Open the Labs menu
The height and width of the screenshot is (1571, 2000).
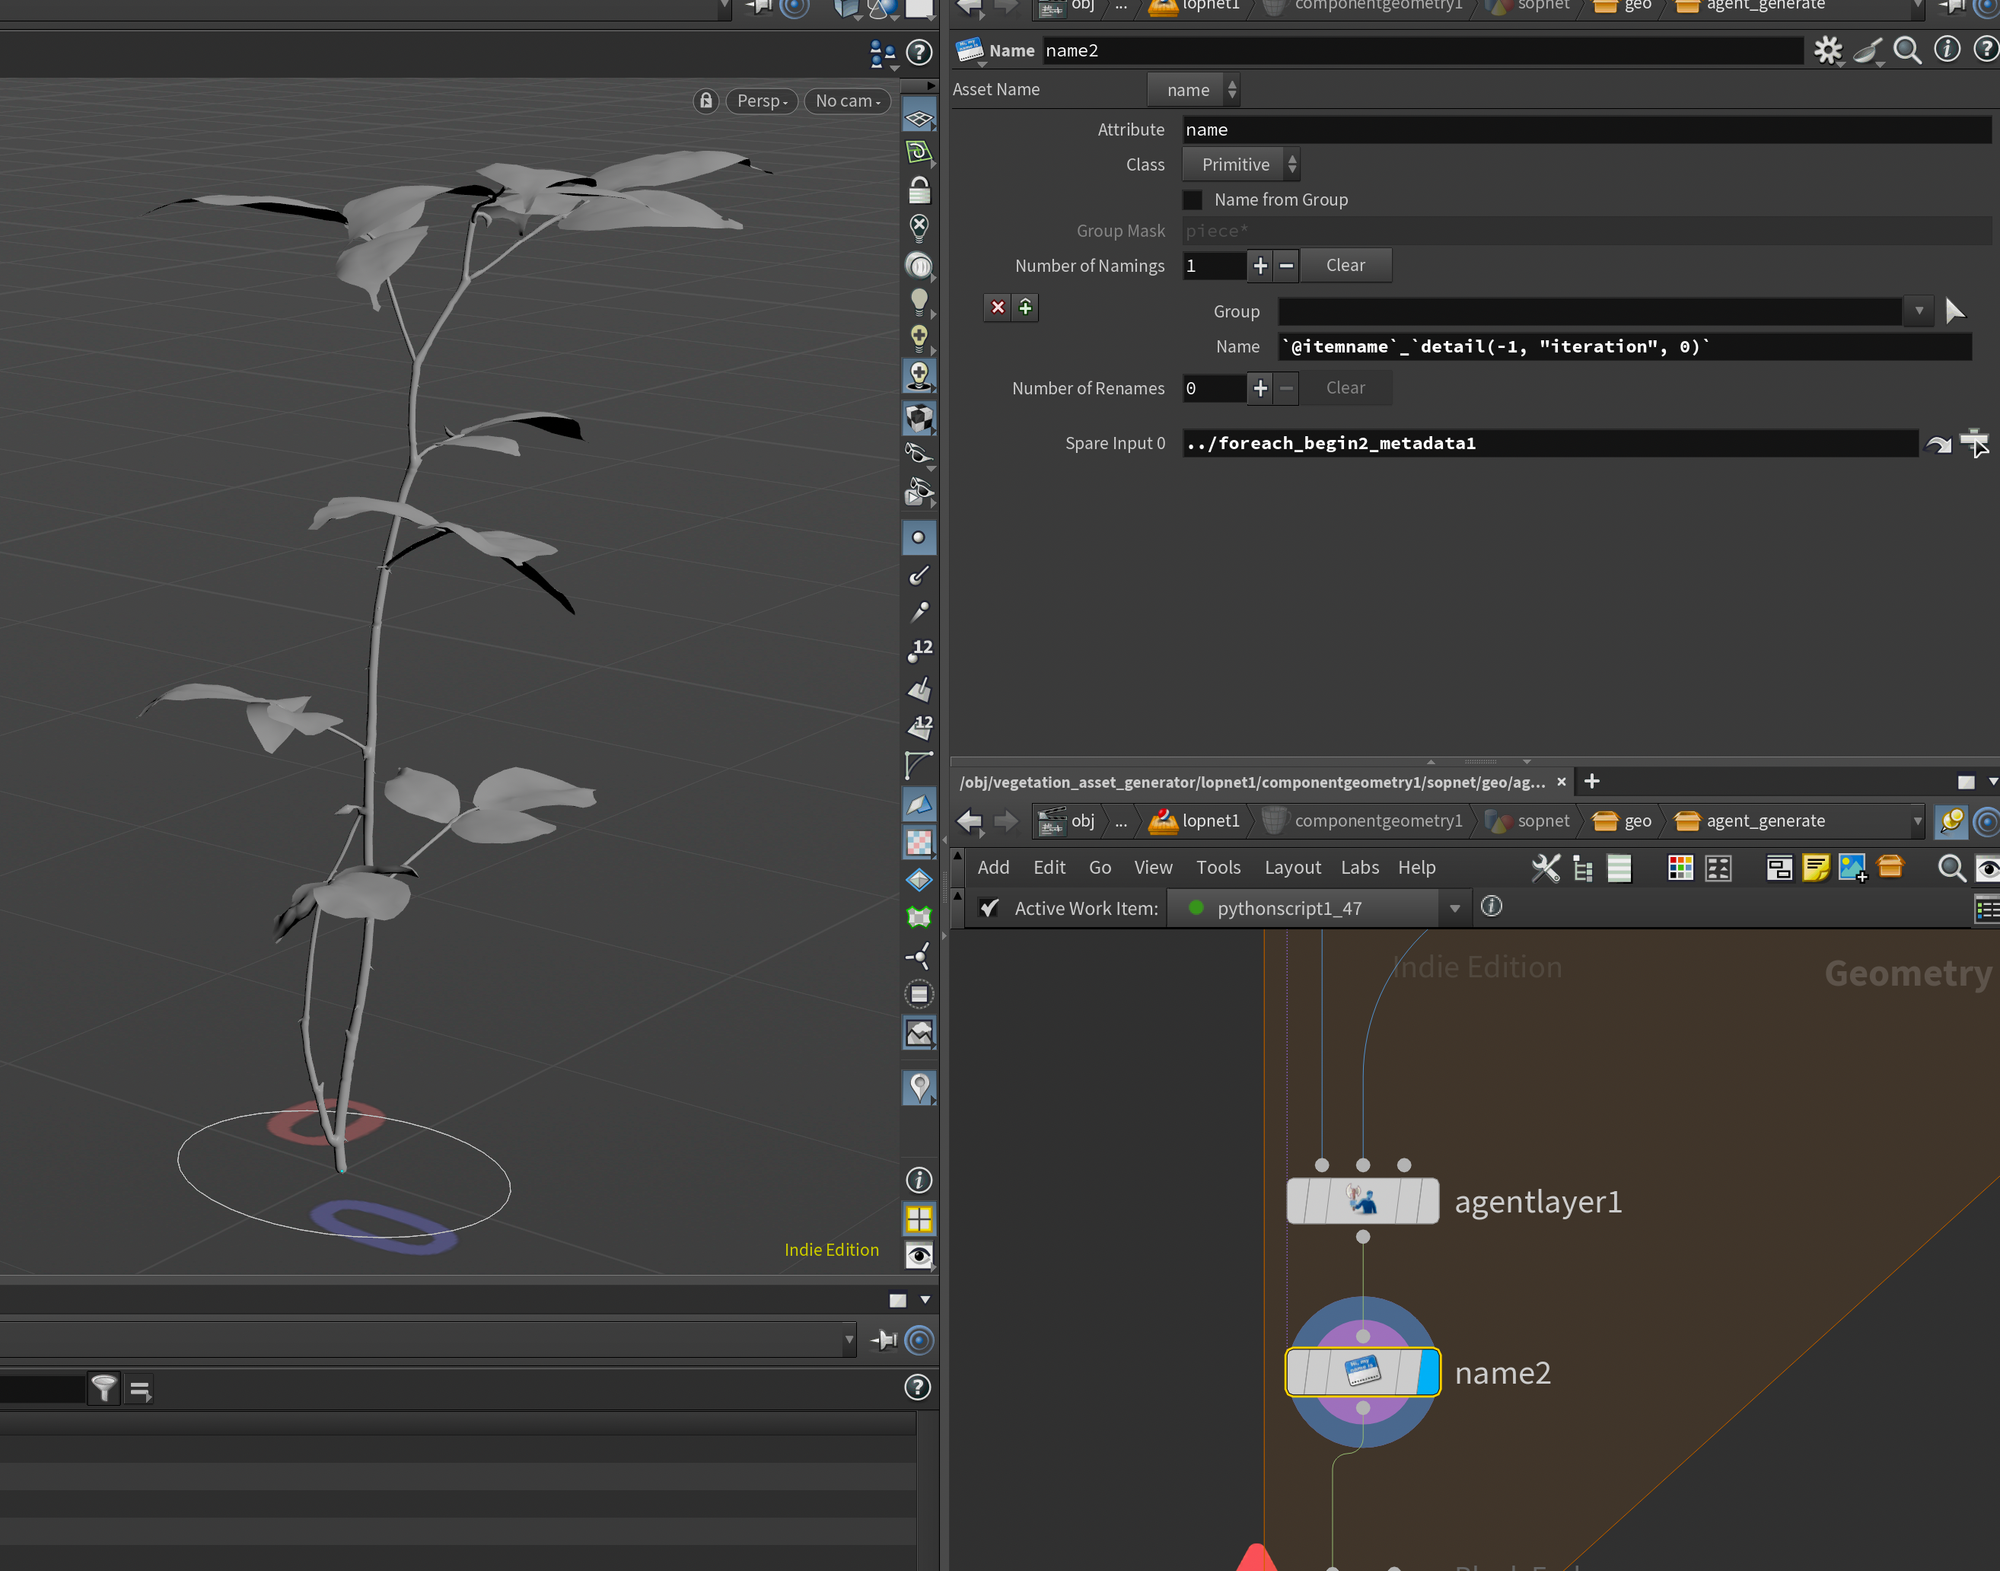pyautogui.click(x=1359, y=868)
